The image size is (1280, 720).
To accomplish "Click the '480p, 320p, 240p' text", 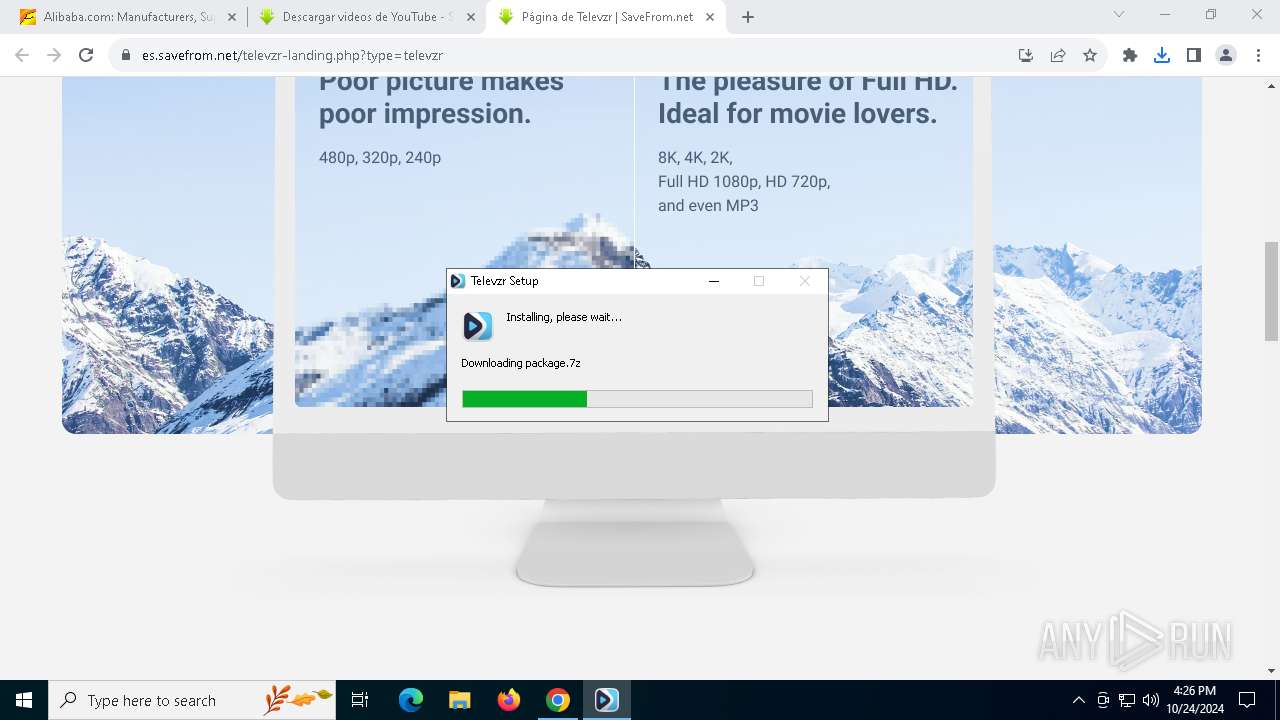I will 380,158.
